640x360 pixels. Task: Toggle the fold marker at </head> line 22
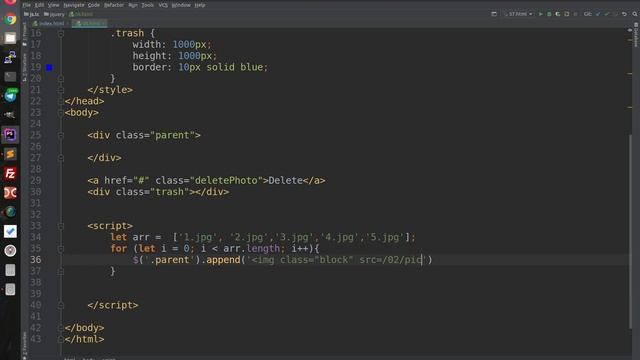[61, 101]
